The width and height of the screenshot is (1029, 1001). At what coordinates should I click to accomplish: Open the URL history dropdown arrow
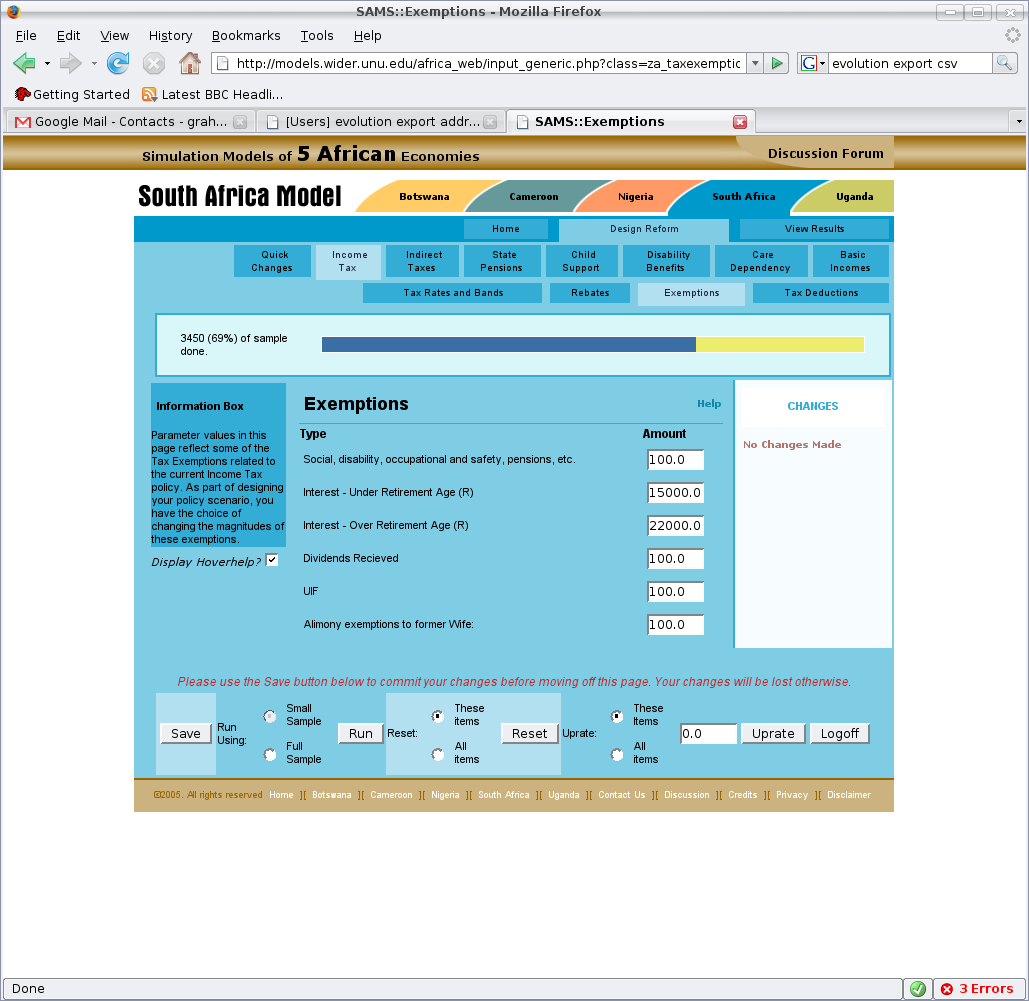[755, 63]
